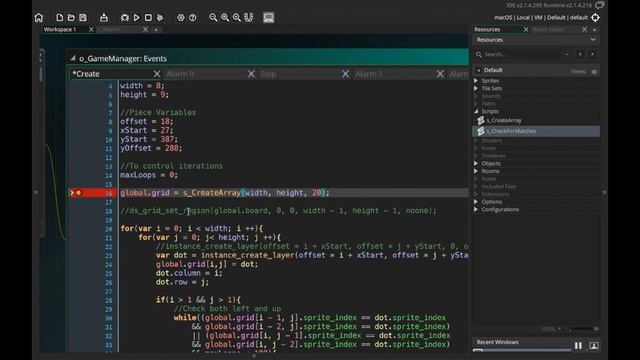Stop the game with the square icon
The width and height of the screenshot is (640, 360).
148,18
